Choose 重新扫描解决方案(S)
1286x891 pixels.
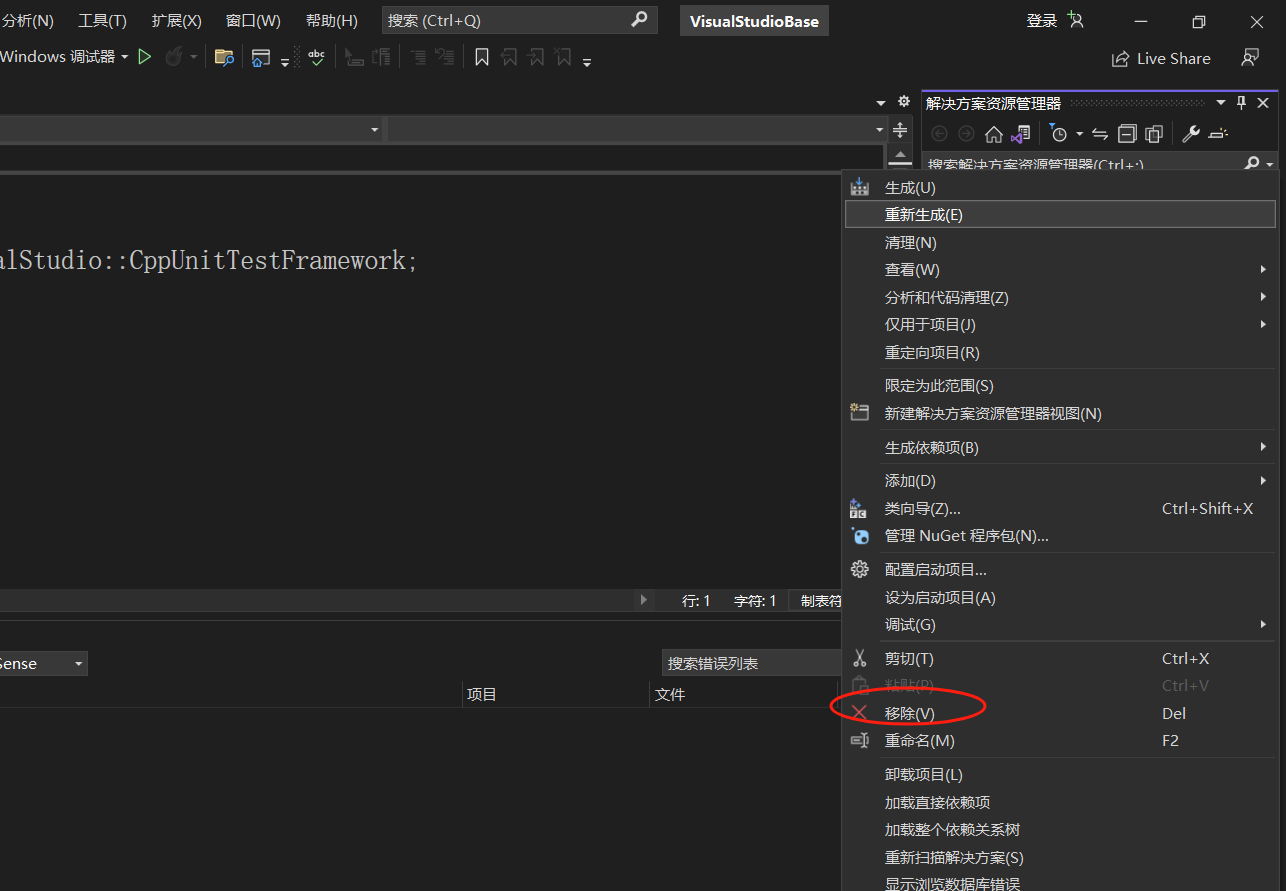[x=1060, y=857]
